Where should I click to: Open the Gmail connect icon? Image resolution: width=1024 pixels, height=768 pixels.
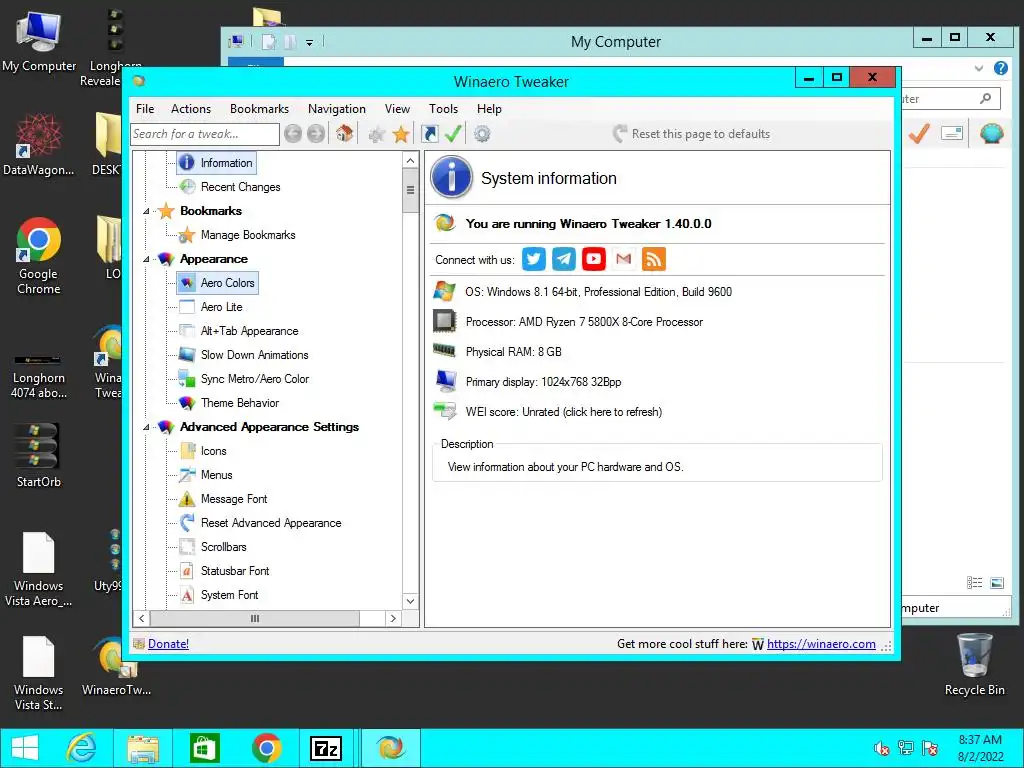click(624, 259)
